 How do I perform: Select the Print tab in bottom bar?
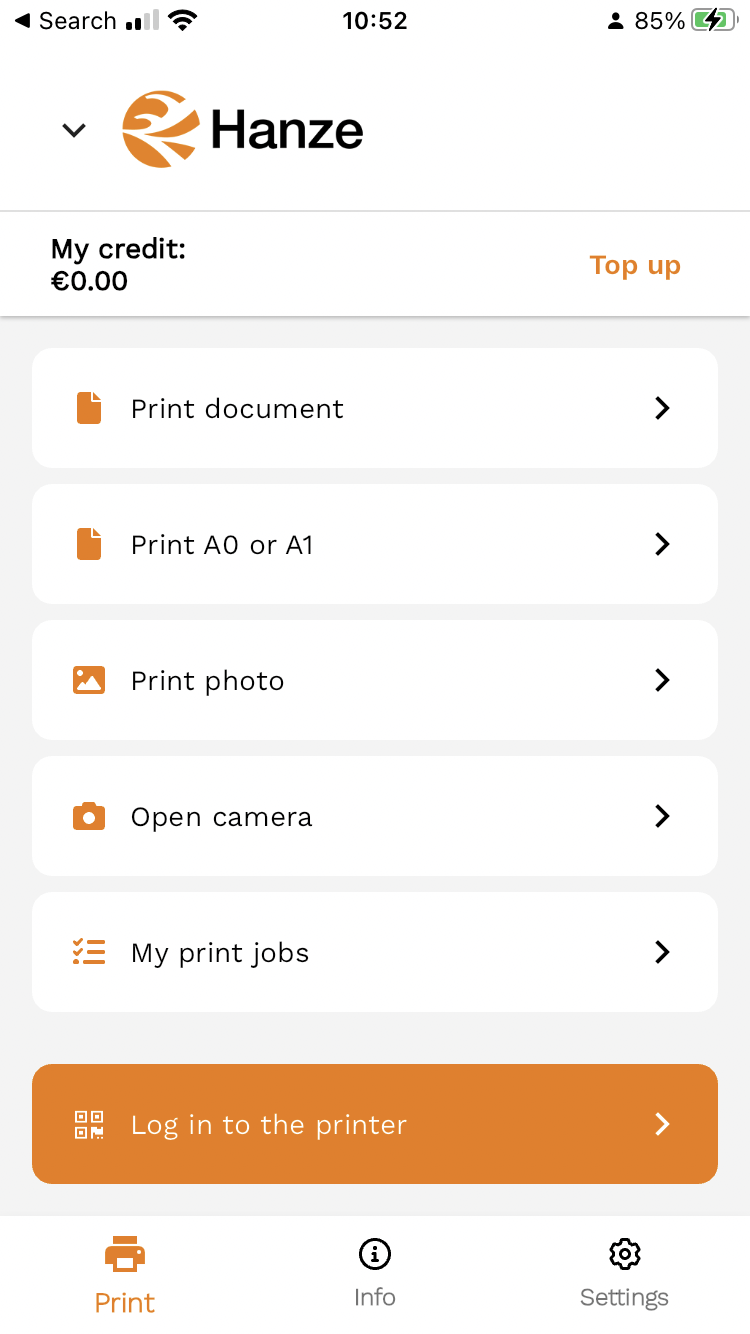(125, 1274)
